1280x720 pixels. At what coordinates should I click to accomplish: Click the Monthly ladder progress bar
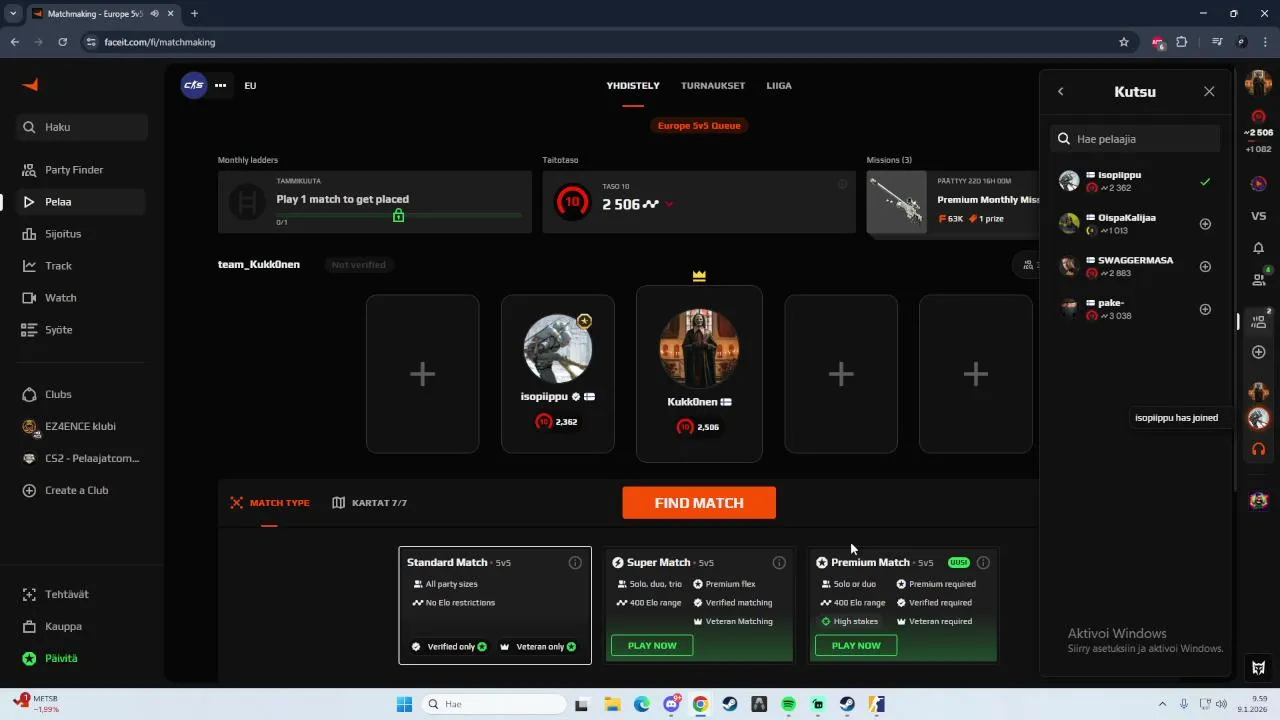399,215
